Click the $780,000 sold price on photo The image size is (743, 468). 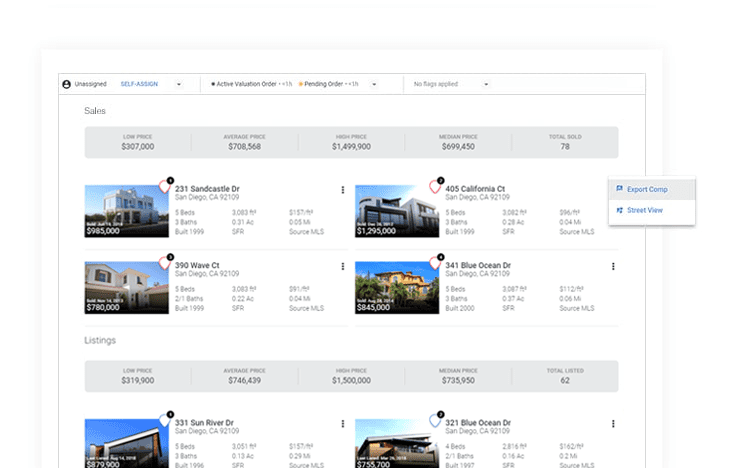click(x=103, y=308)
